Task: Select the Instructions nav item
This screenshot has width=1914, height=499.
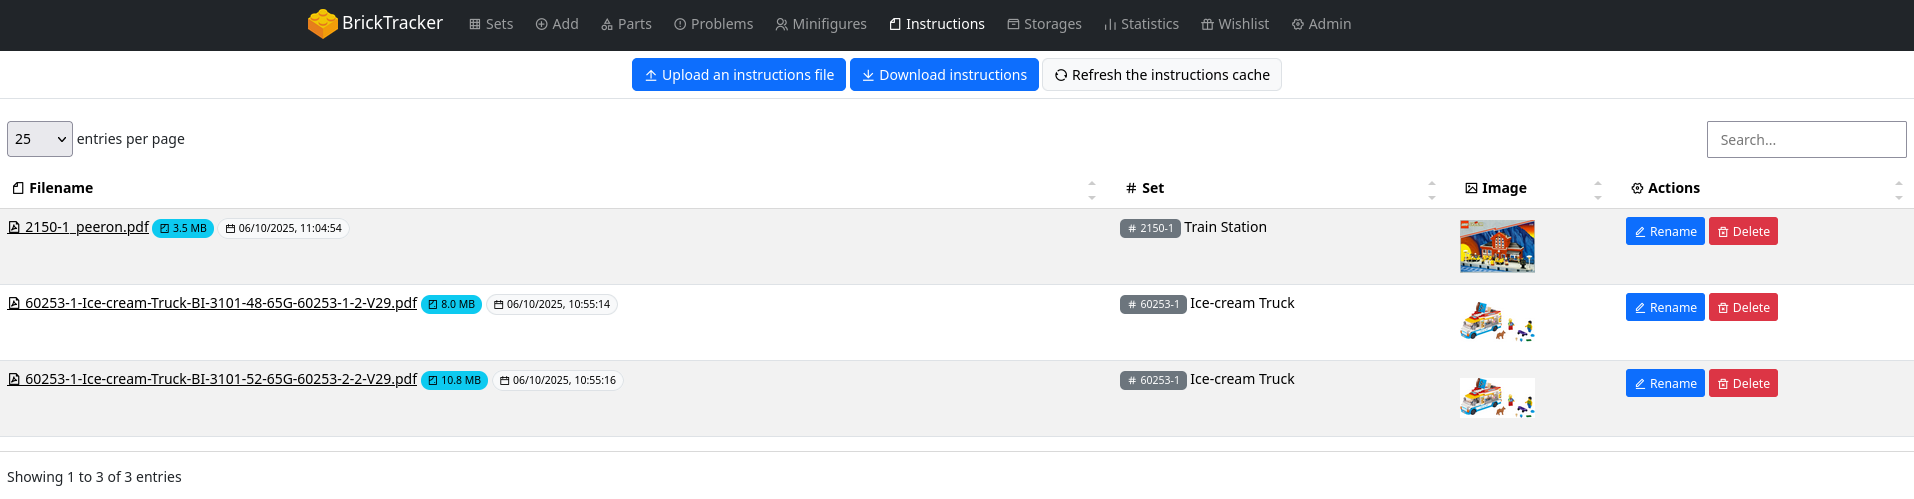Action: pyautogui.click(x=937, y=24)
